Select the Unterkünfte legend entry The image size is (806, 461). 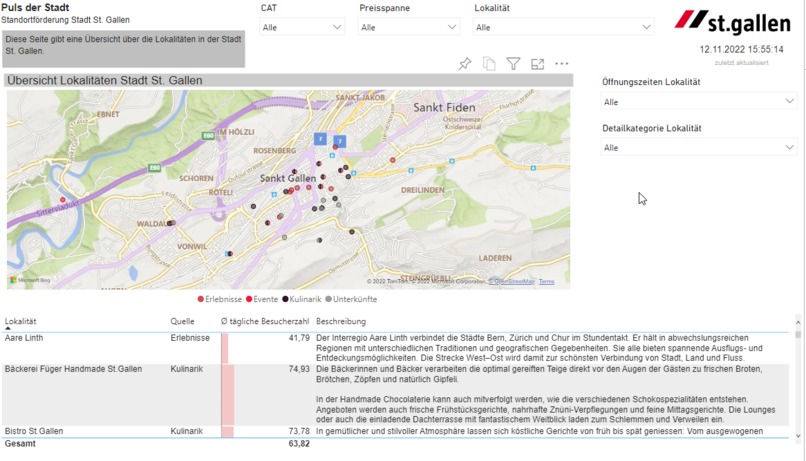pyautogui.click(x=351, y=299)
